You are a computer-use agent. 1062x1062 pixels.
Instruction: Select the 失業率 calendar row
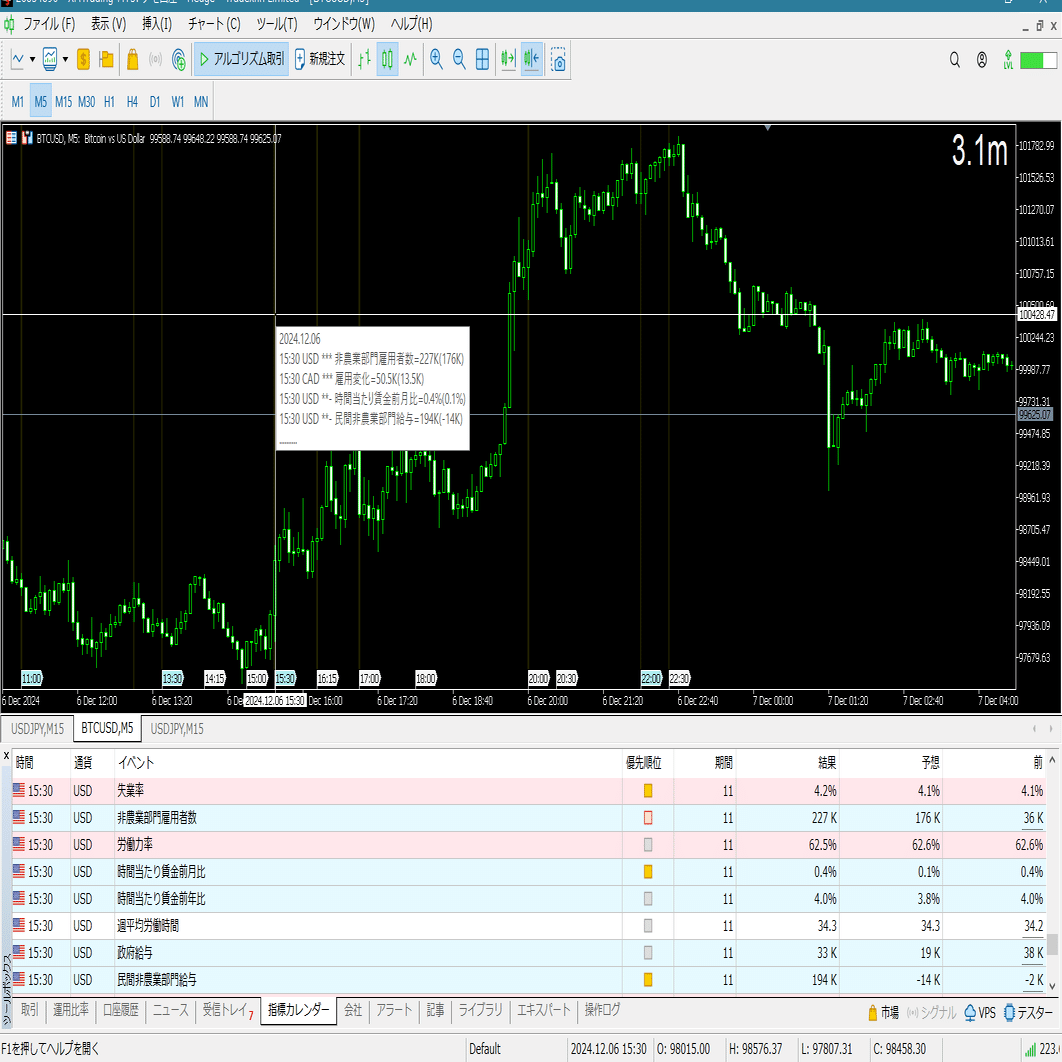[529, 790]
